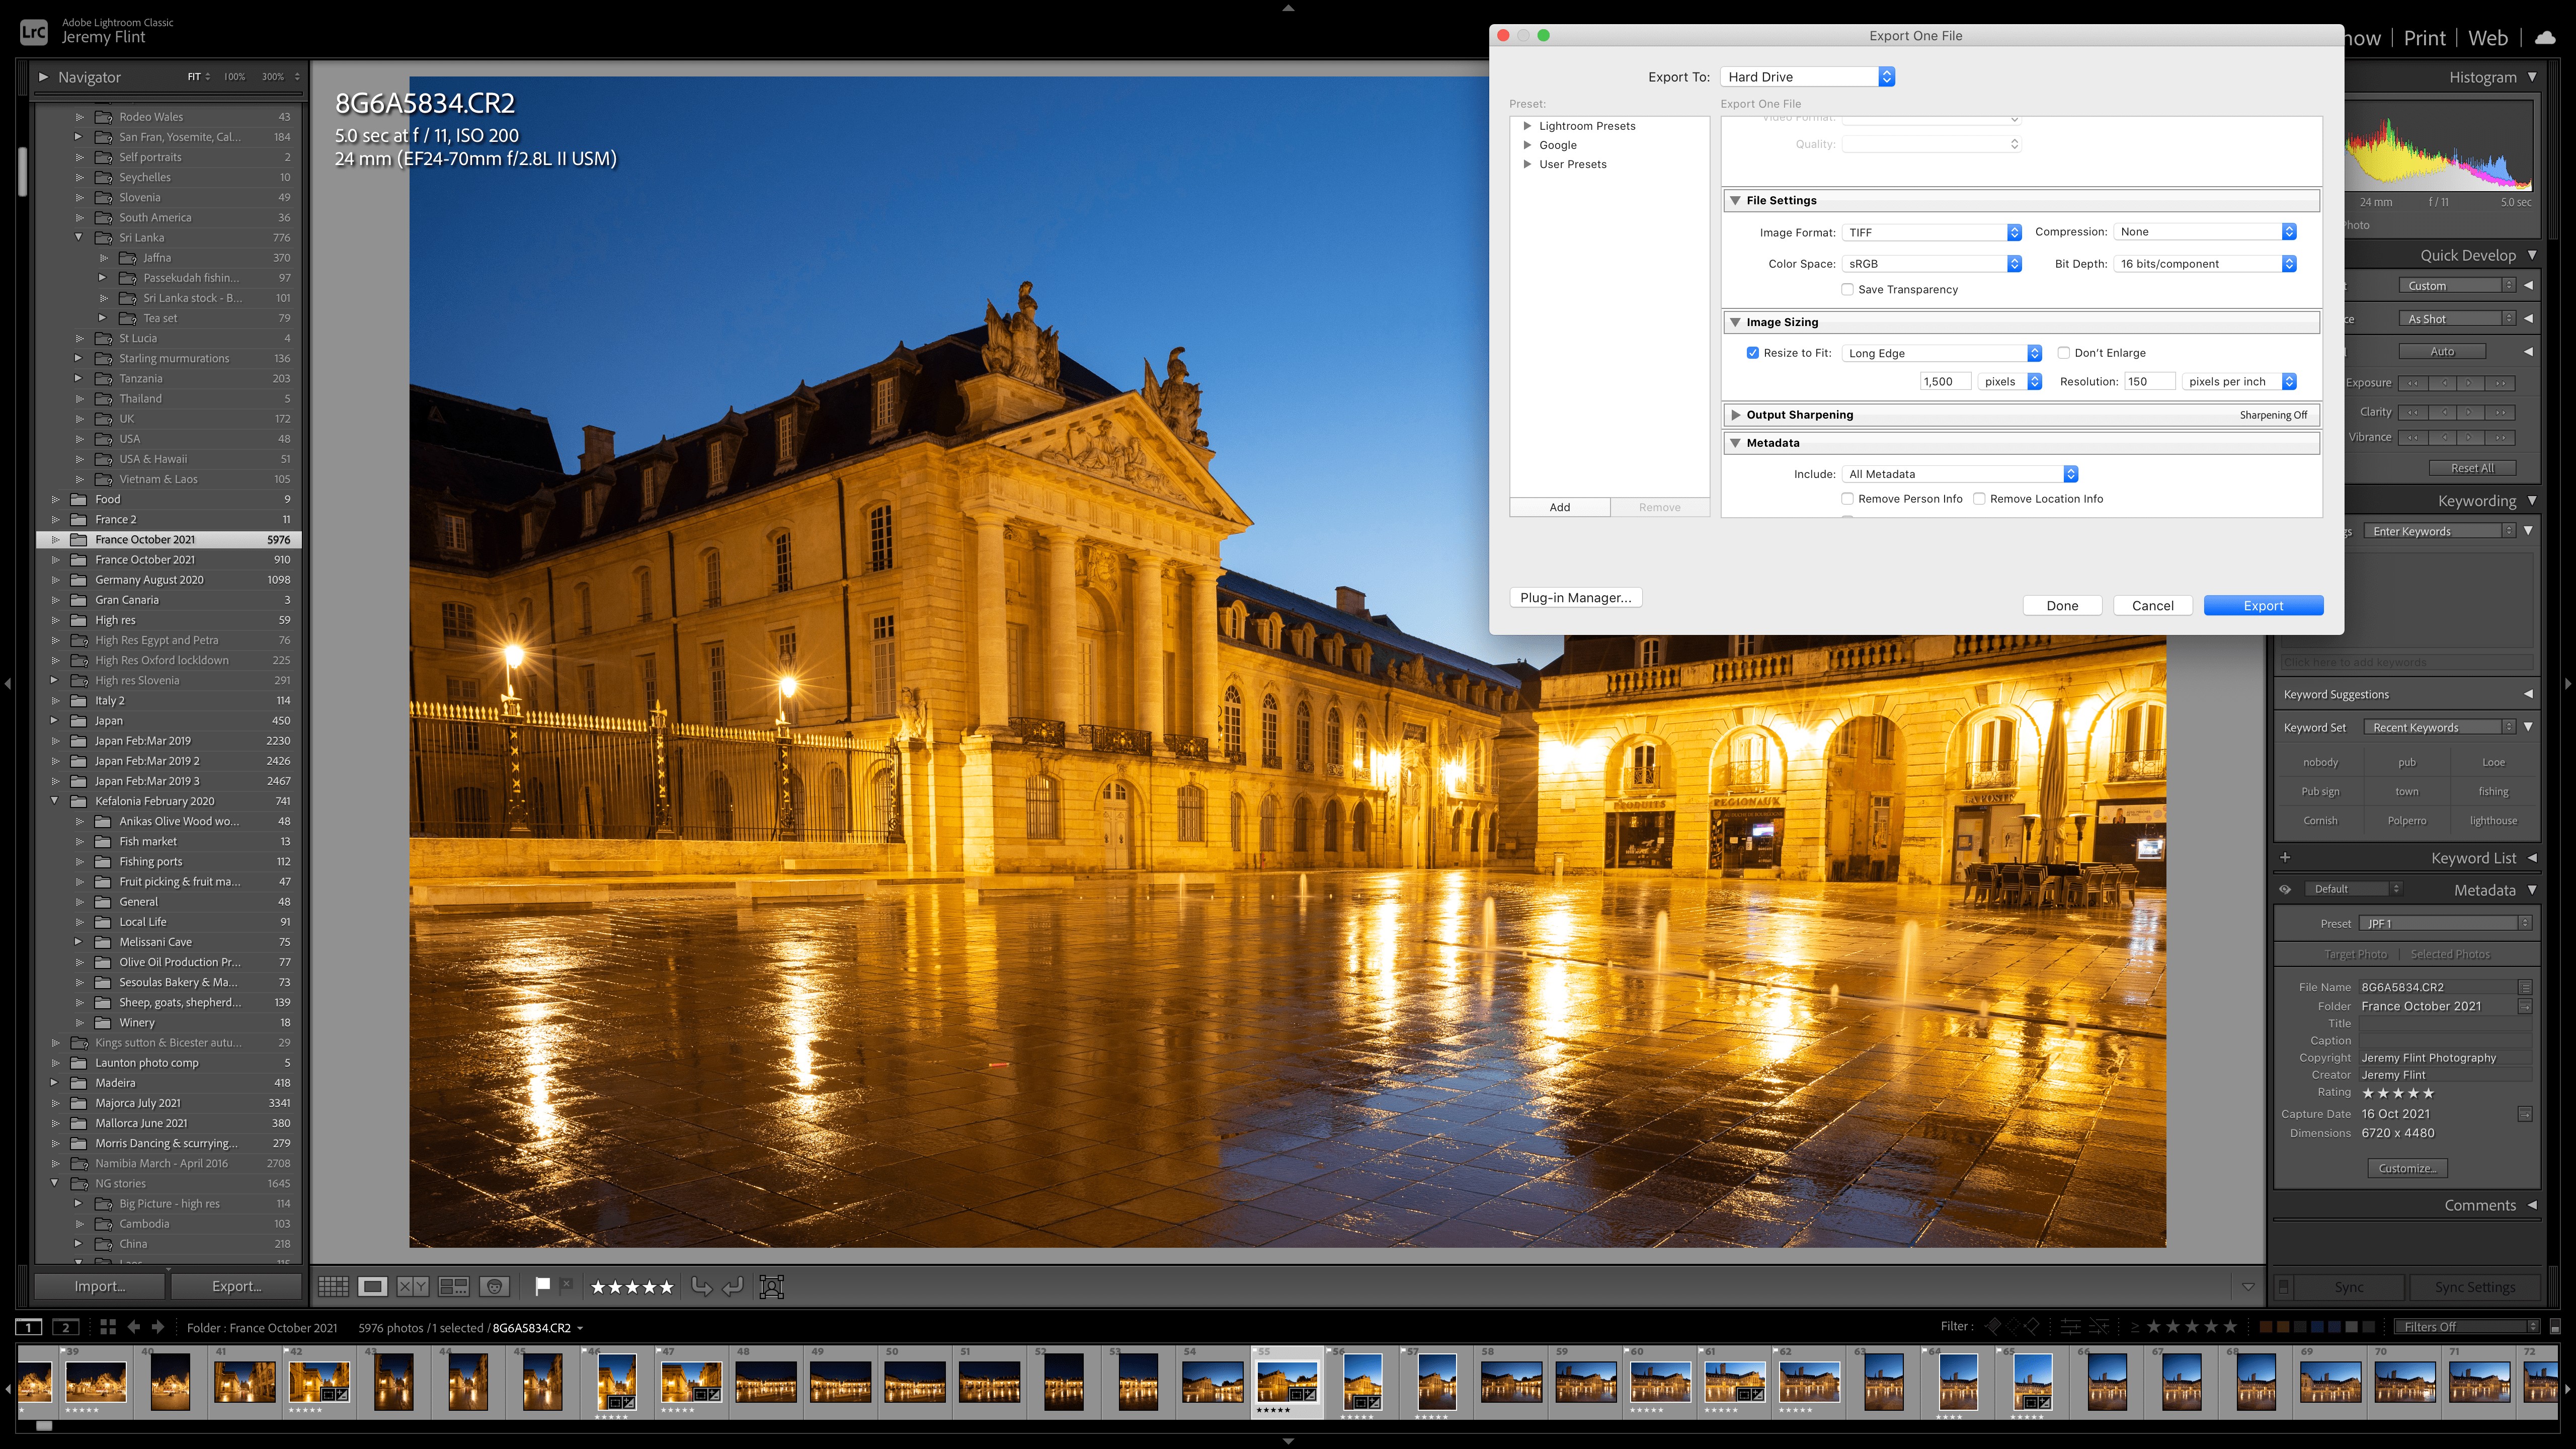Expand the Output Sharpening section
This screenshot has width=2576, height=1449.
point(1737,414)
